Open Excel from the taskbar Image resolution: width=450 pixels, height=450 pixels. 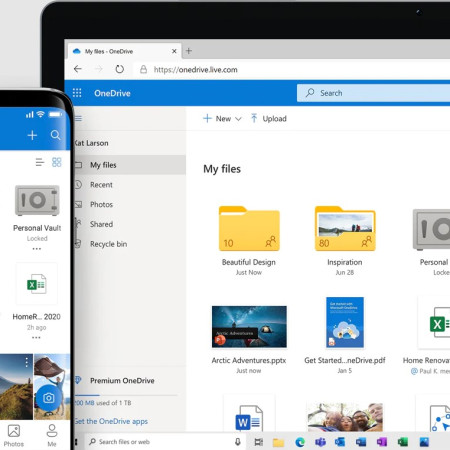(x=403, y=442)
